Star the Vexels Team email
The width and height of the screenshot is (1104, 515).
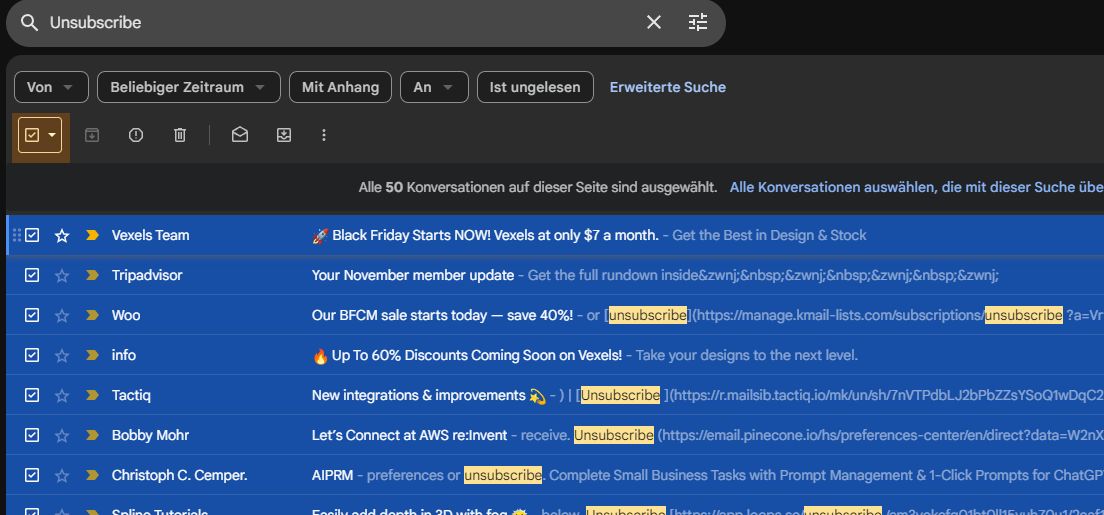(62, 235)
